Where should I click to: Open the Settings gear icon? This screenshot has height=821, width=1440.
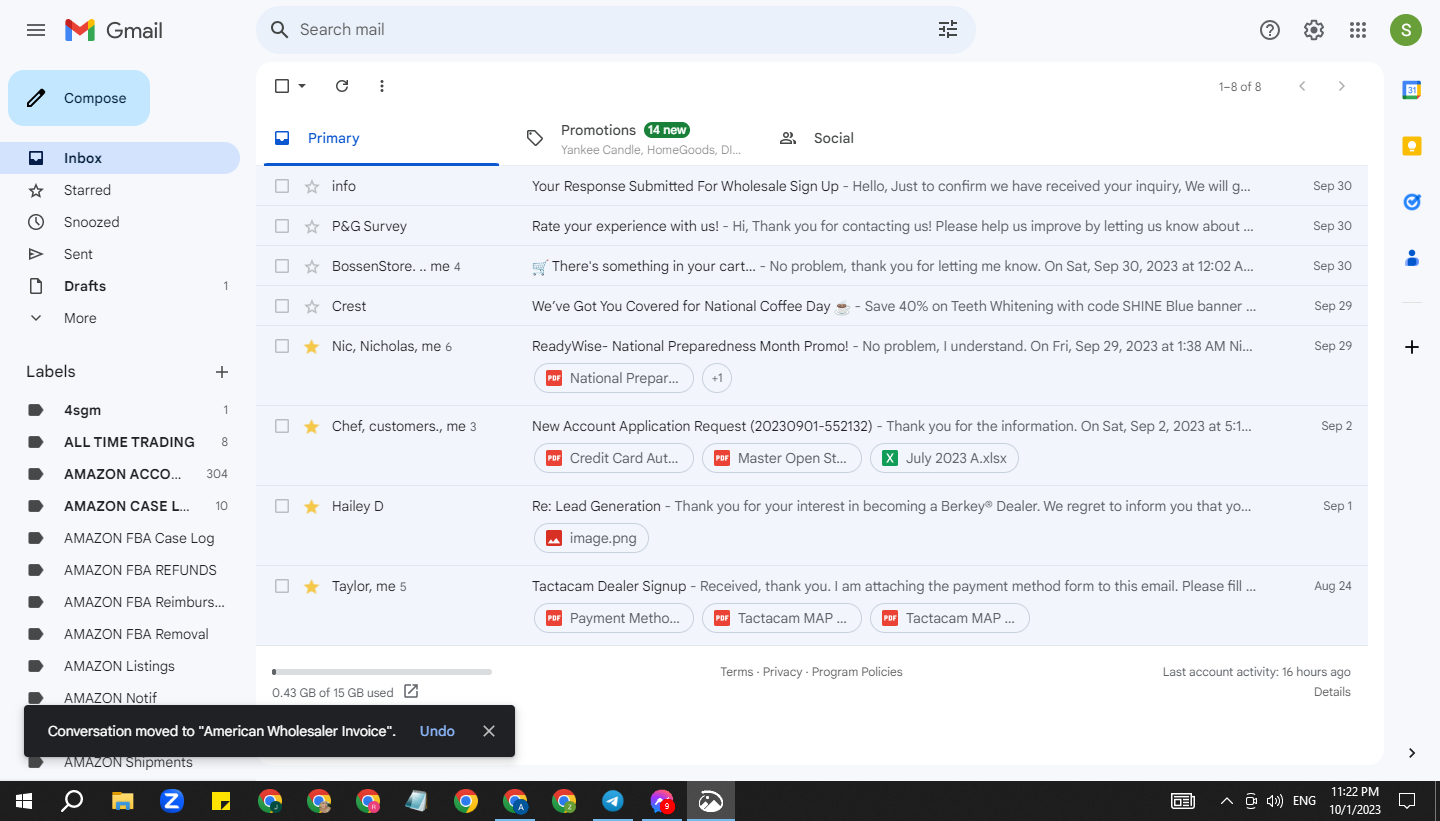(1314, 30)
